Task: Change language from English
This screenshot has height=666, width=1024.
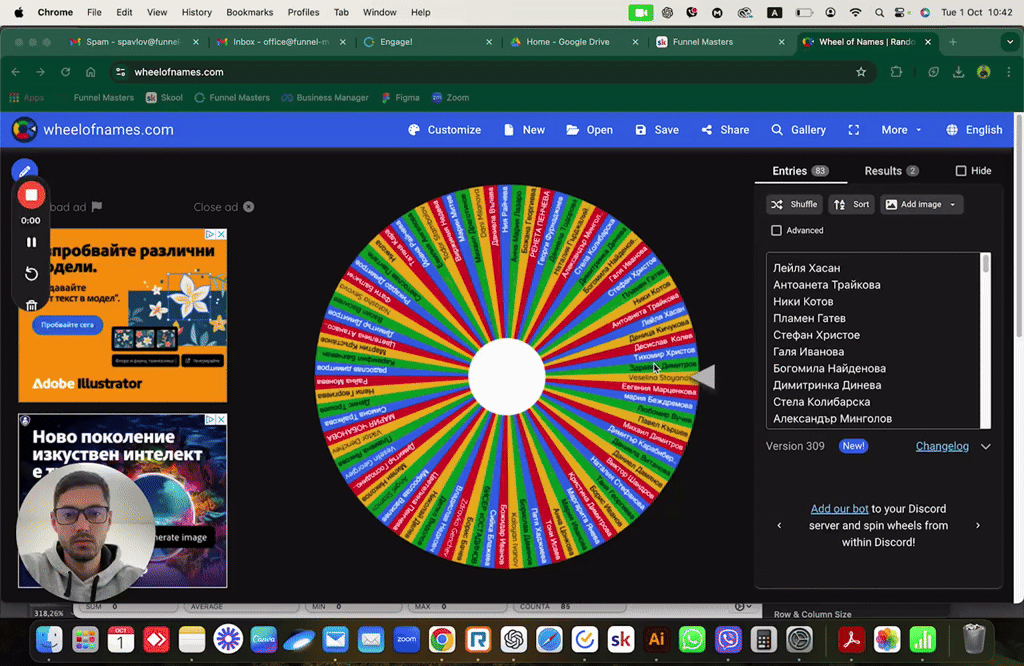Action: [974, 130]
